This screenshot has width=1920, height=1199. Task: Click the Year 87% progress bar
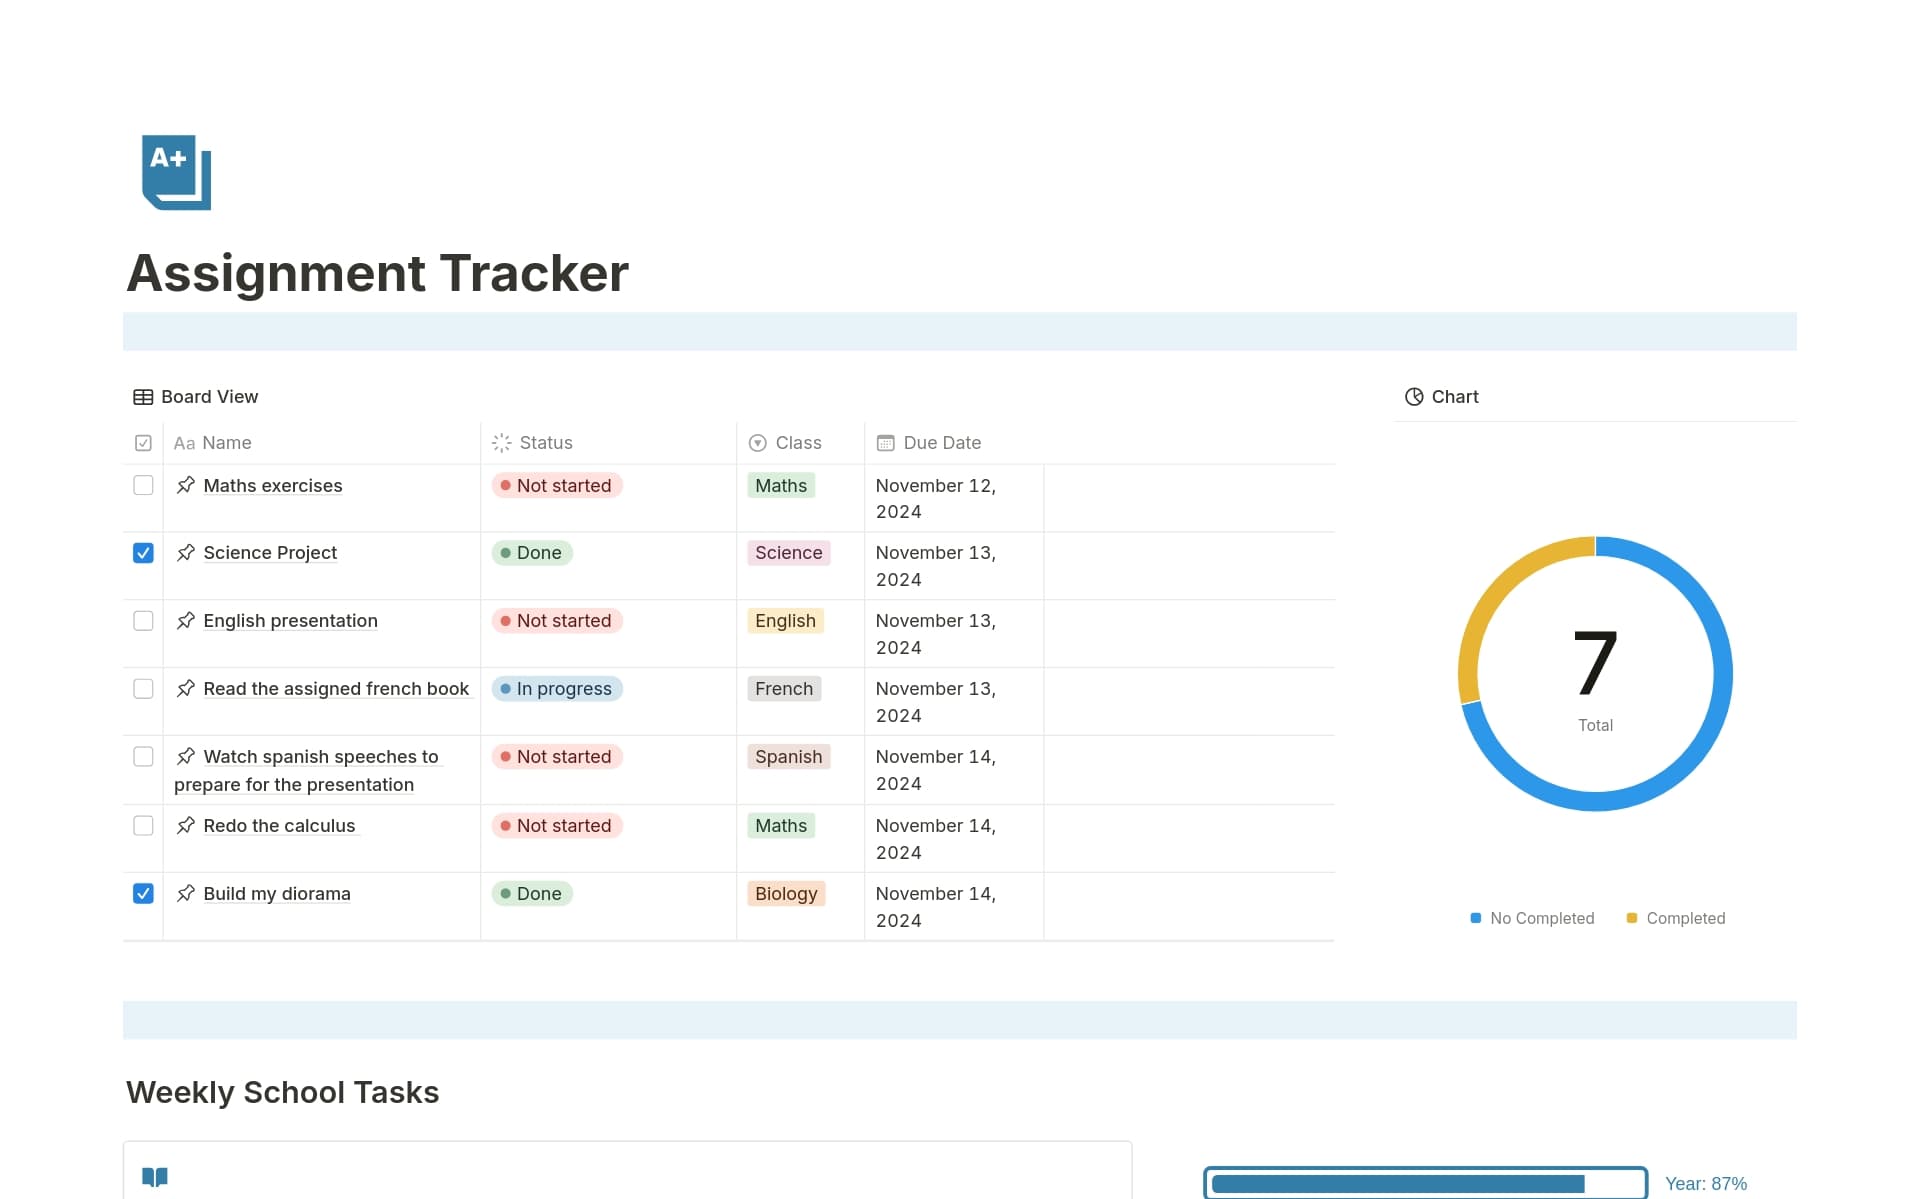(x=1425, y=1182)
